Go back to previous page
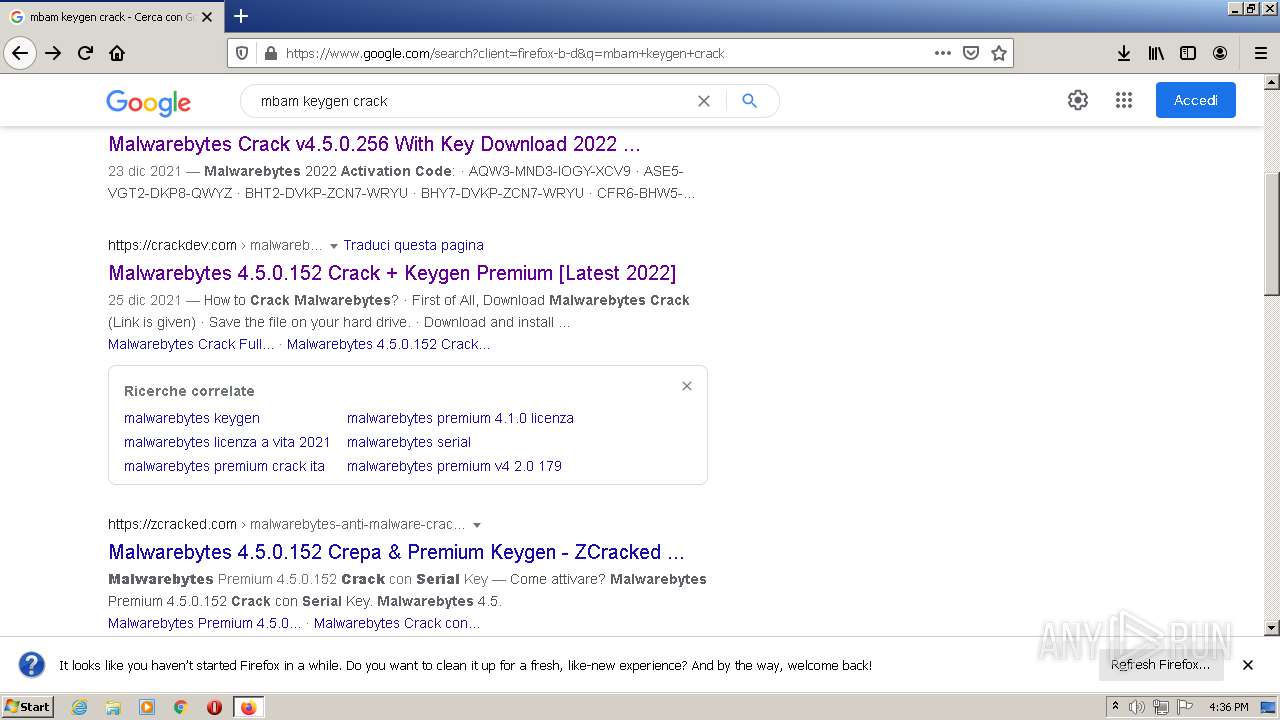Viewport: 1280px width, 720px height. [x=20, y=53]
